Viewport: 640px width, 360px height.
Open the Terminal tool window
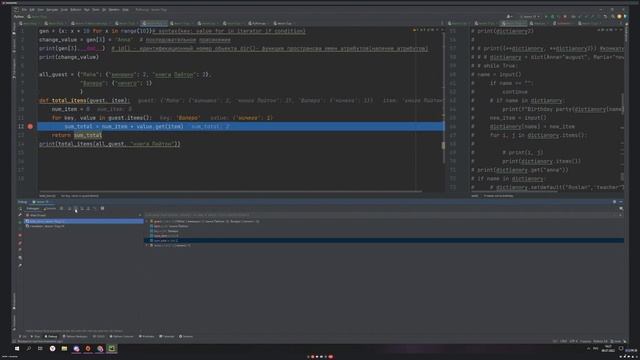coord(167,336)
